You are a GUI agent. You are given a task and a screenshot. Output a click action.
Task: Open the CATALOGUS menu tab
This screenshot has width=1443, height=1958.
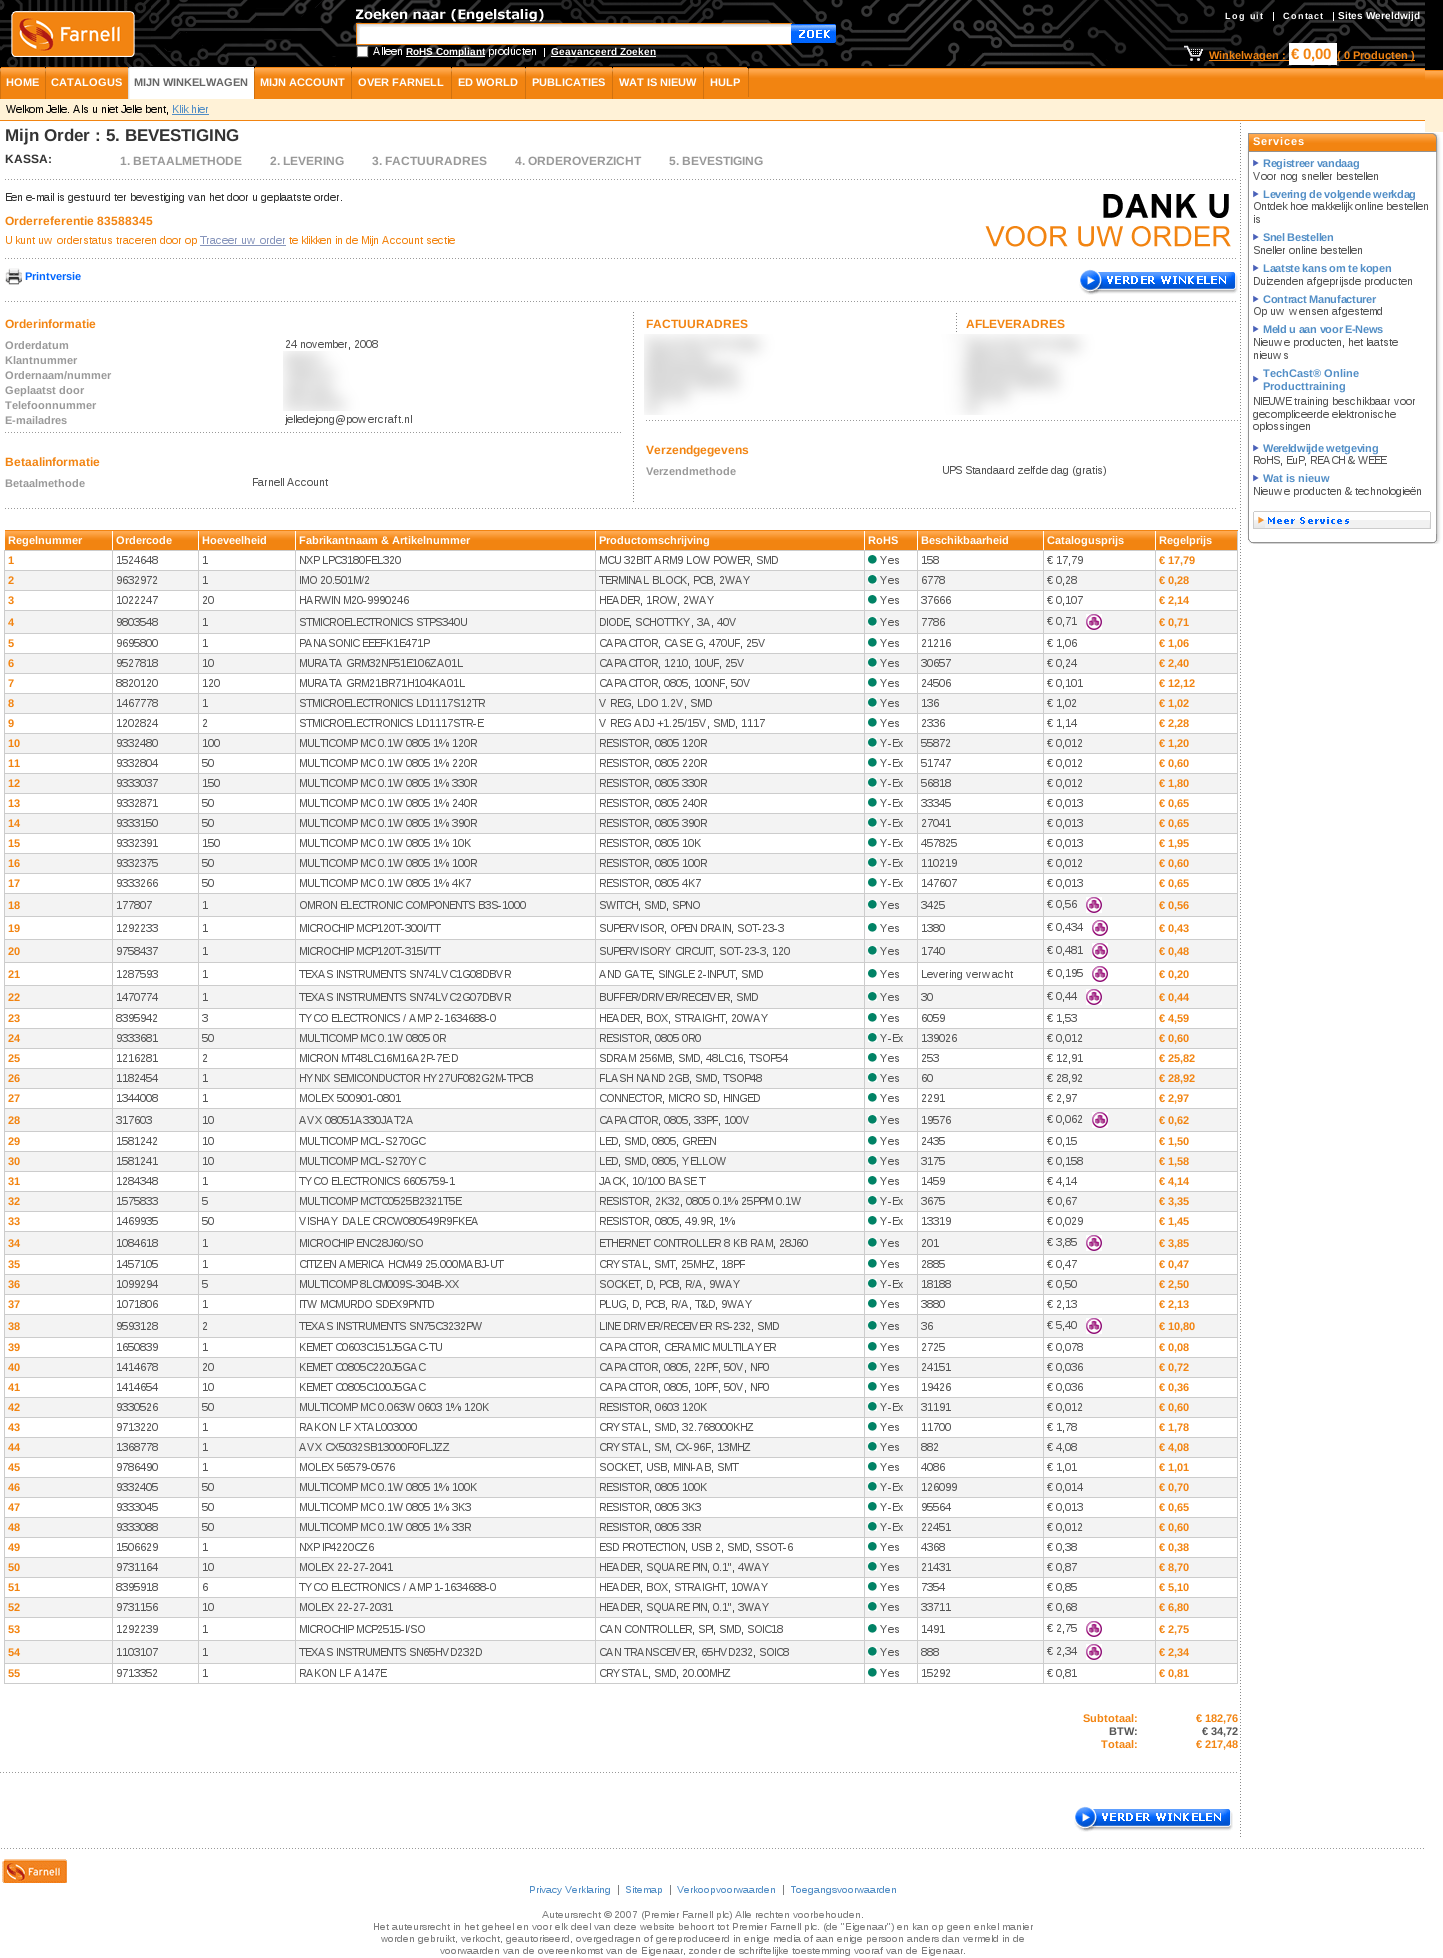tap(86, 83)
